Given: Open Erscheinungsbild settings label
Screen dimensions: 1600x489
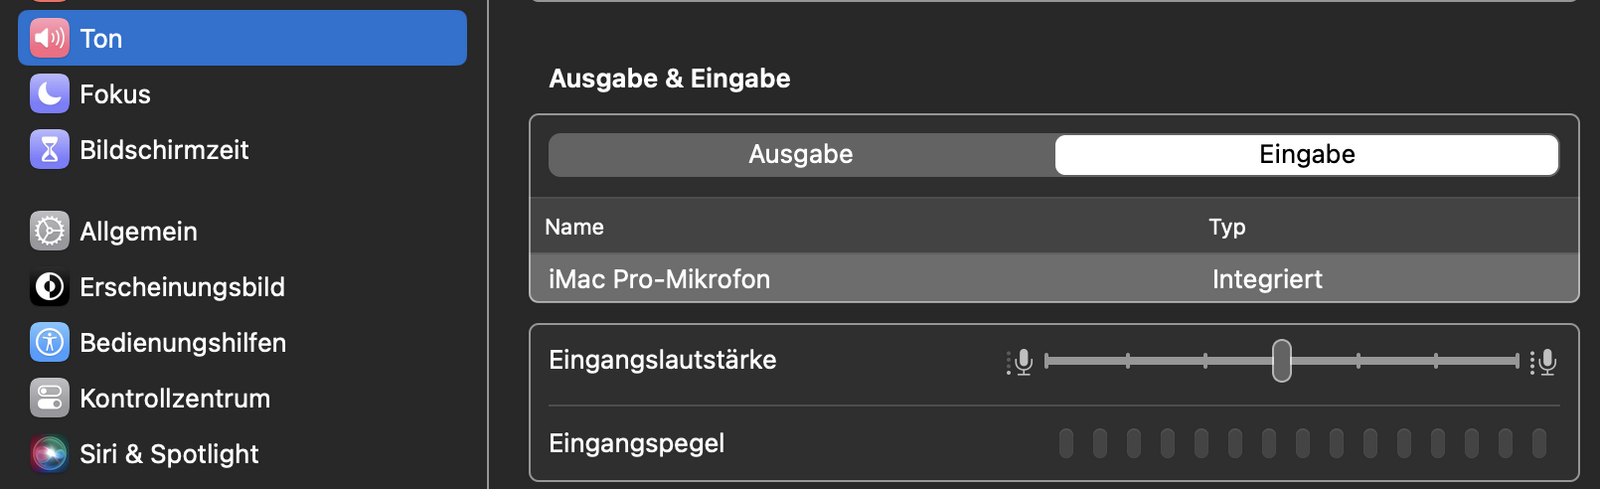Looking at the screenshot, I should tap(182, 287).
